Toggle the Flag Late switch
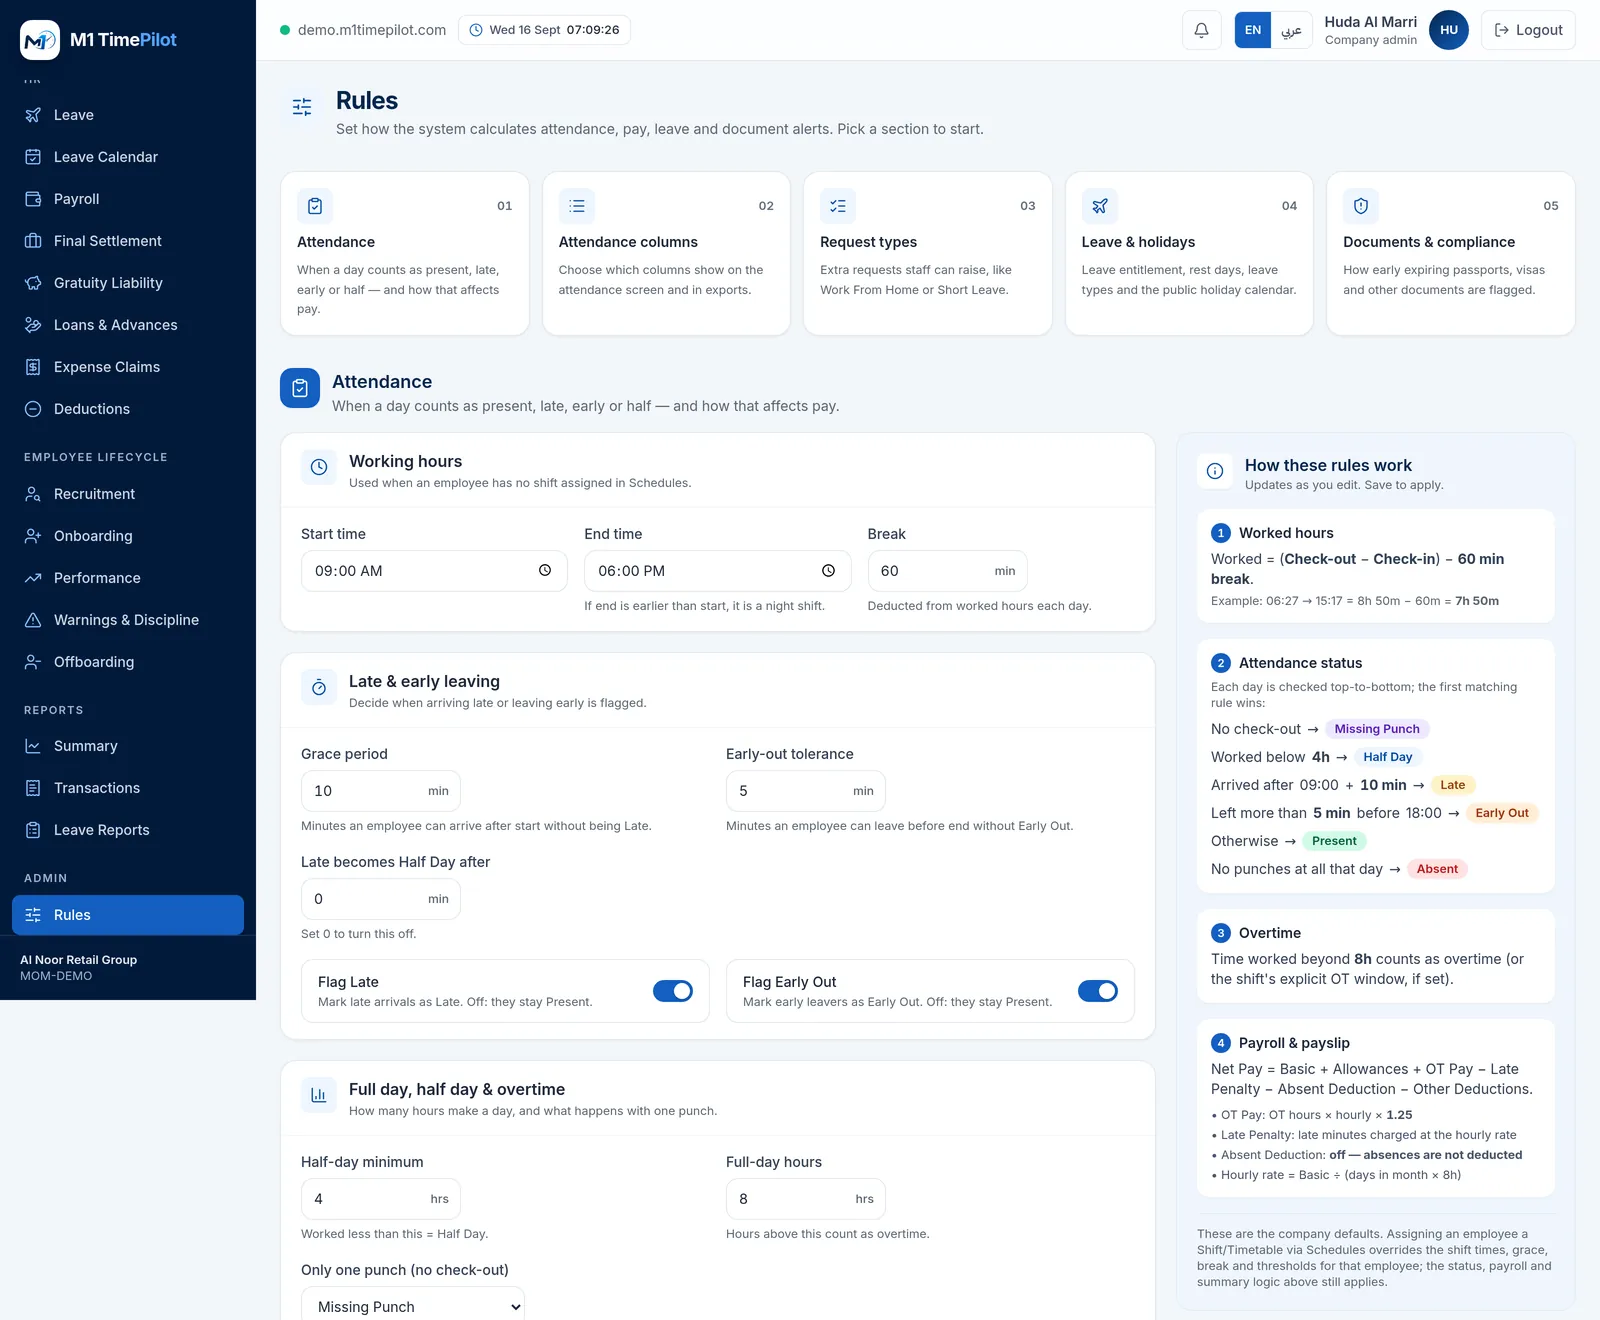The image size is (1600, 1320). tap(673, 991)
